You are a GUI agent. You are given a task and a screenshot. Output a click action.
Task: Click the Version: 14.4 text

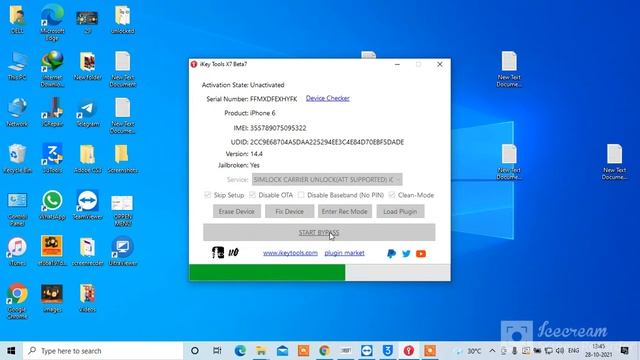pos(244,154)
